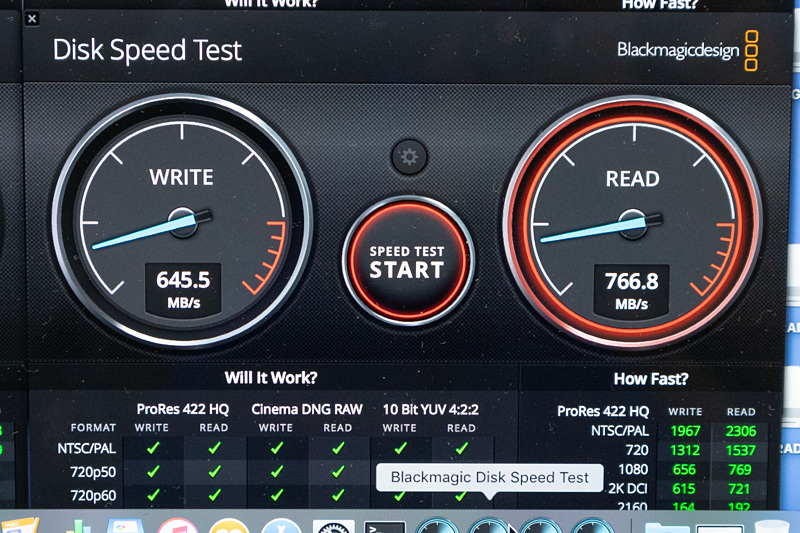
Task: Open the App Store dock icon
Action: click(281, 526)
